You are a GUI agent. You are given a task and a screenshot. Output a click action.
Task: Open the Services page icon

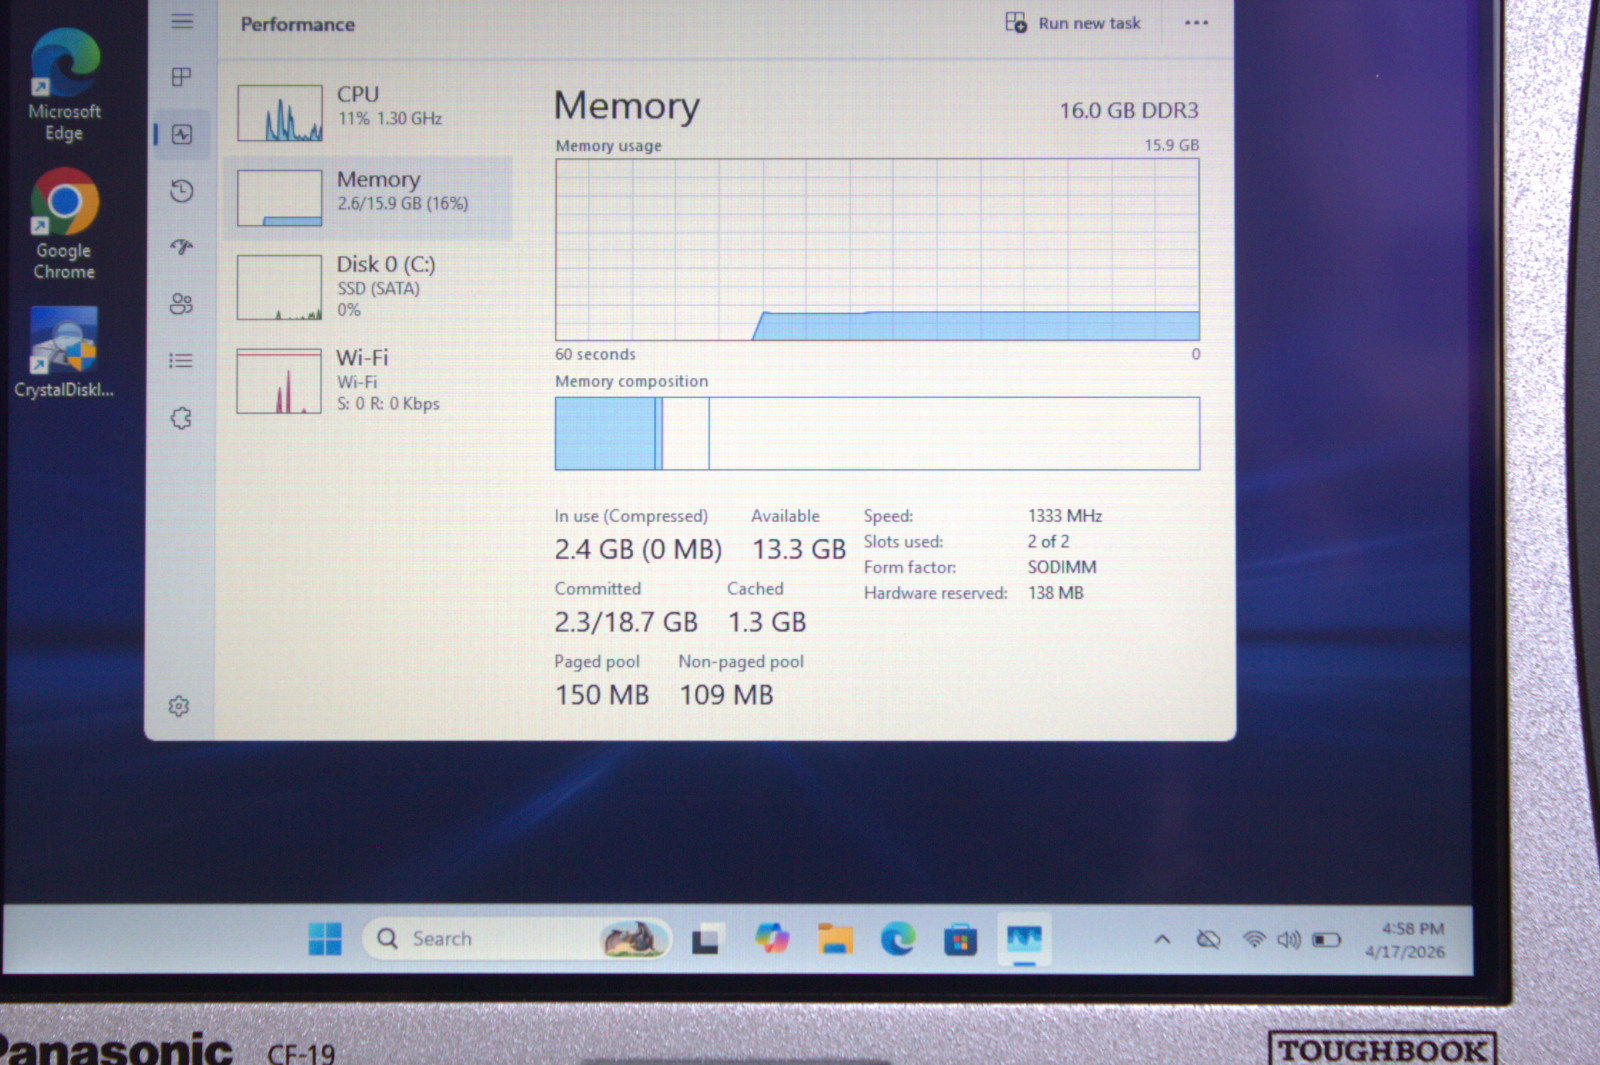click(x=181, y=418)
